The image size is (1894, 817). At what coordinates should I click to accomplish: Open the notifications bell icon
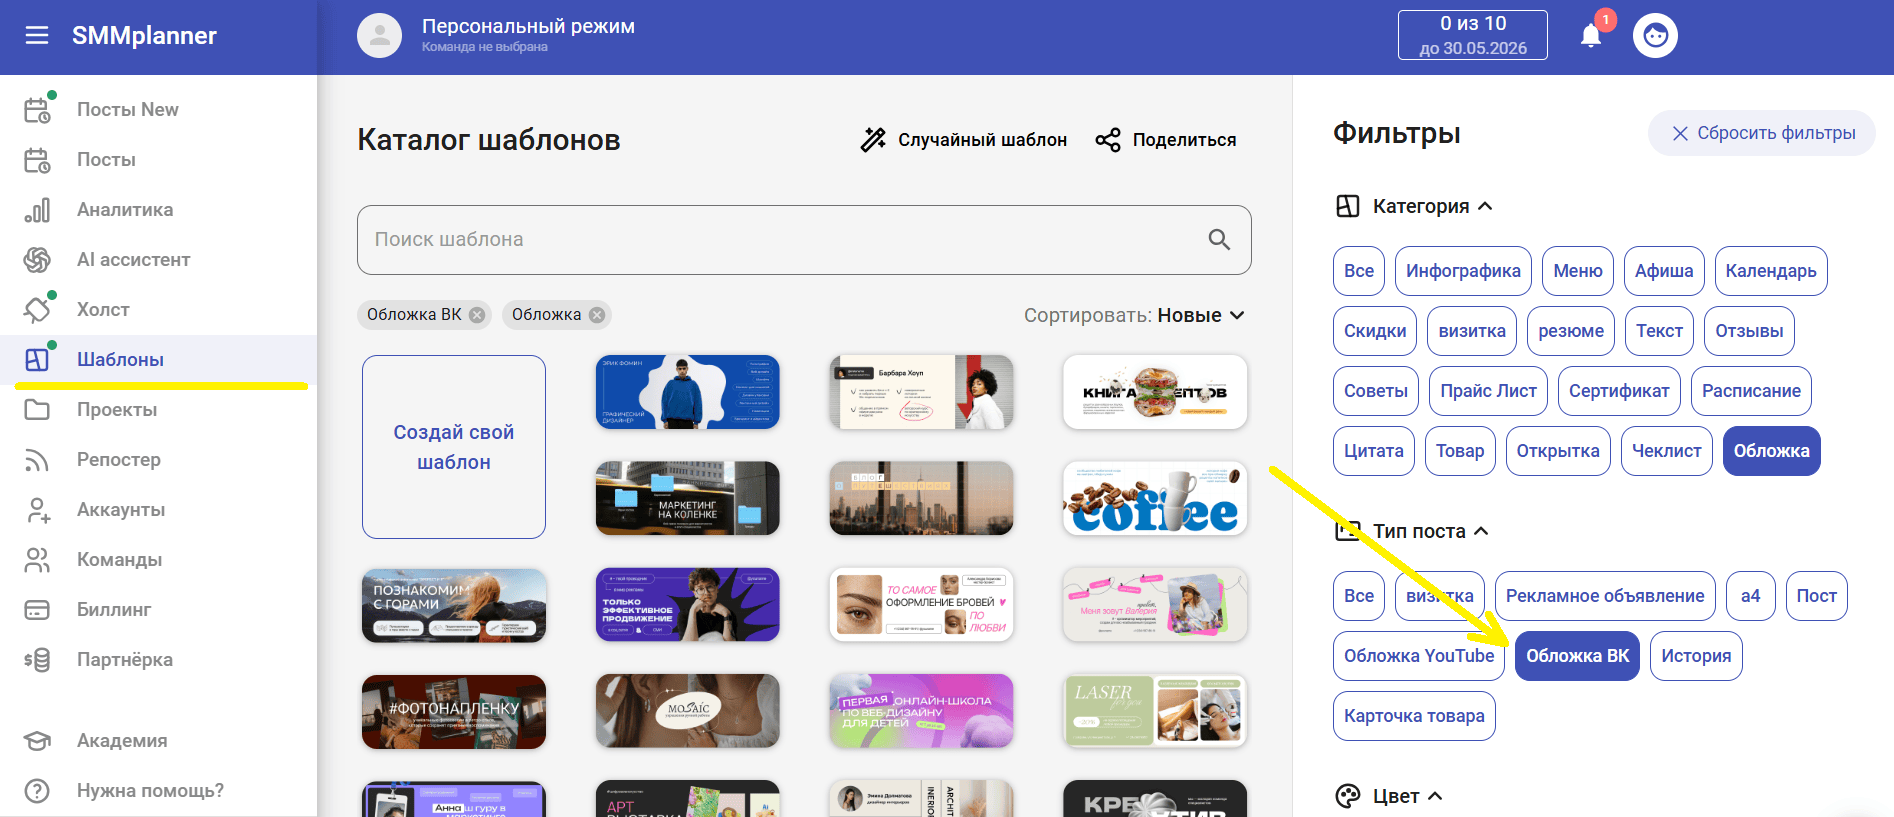(x=1591, y=36)
